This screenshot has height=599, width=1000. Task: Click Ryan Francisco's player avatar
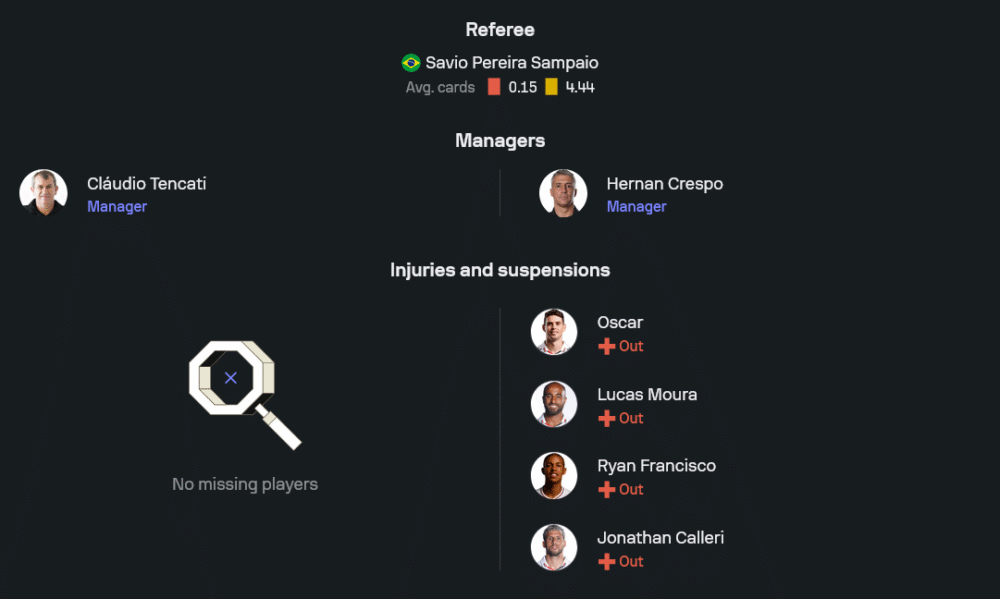click(x=554, y=476)
